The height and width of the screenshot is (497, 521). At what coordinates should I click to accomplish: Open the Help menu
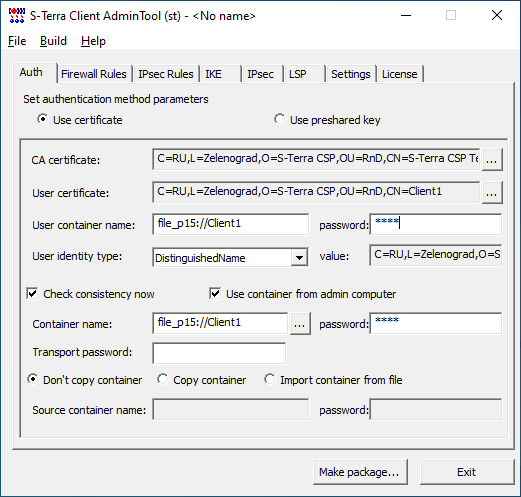click(x=93, y=41)
